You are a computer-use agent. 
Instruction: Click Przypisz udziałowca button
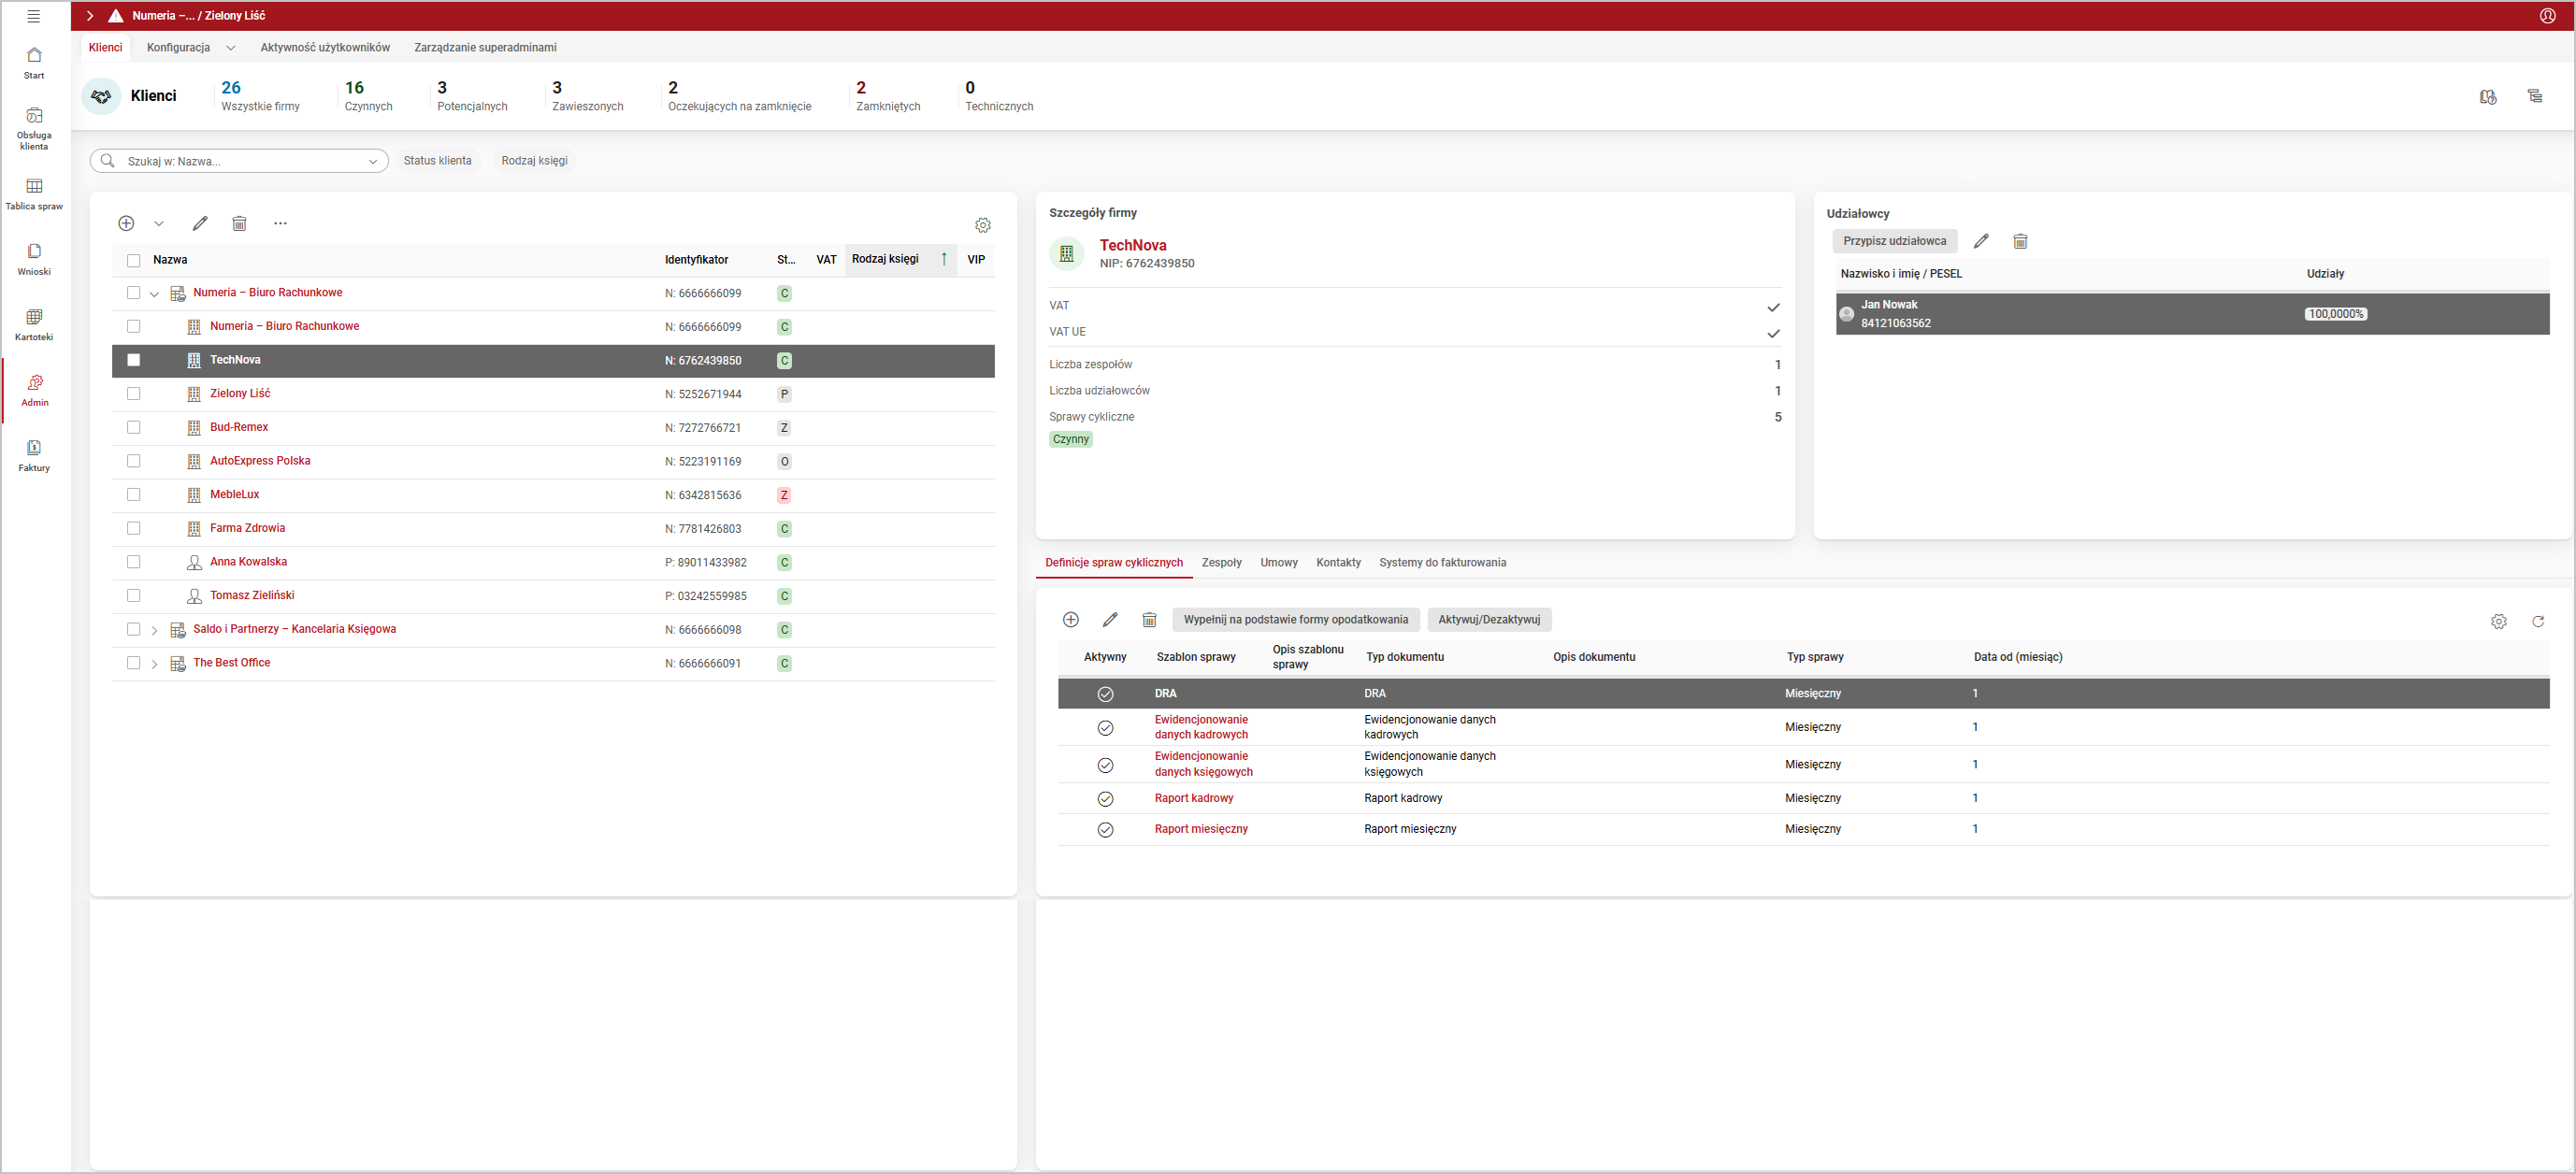(1894, 241)
